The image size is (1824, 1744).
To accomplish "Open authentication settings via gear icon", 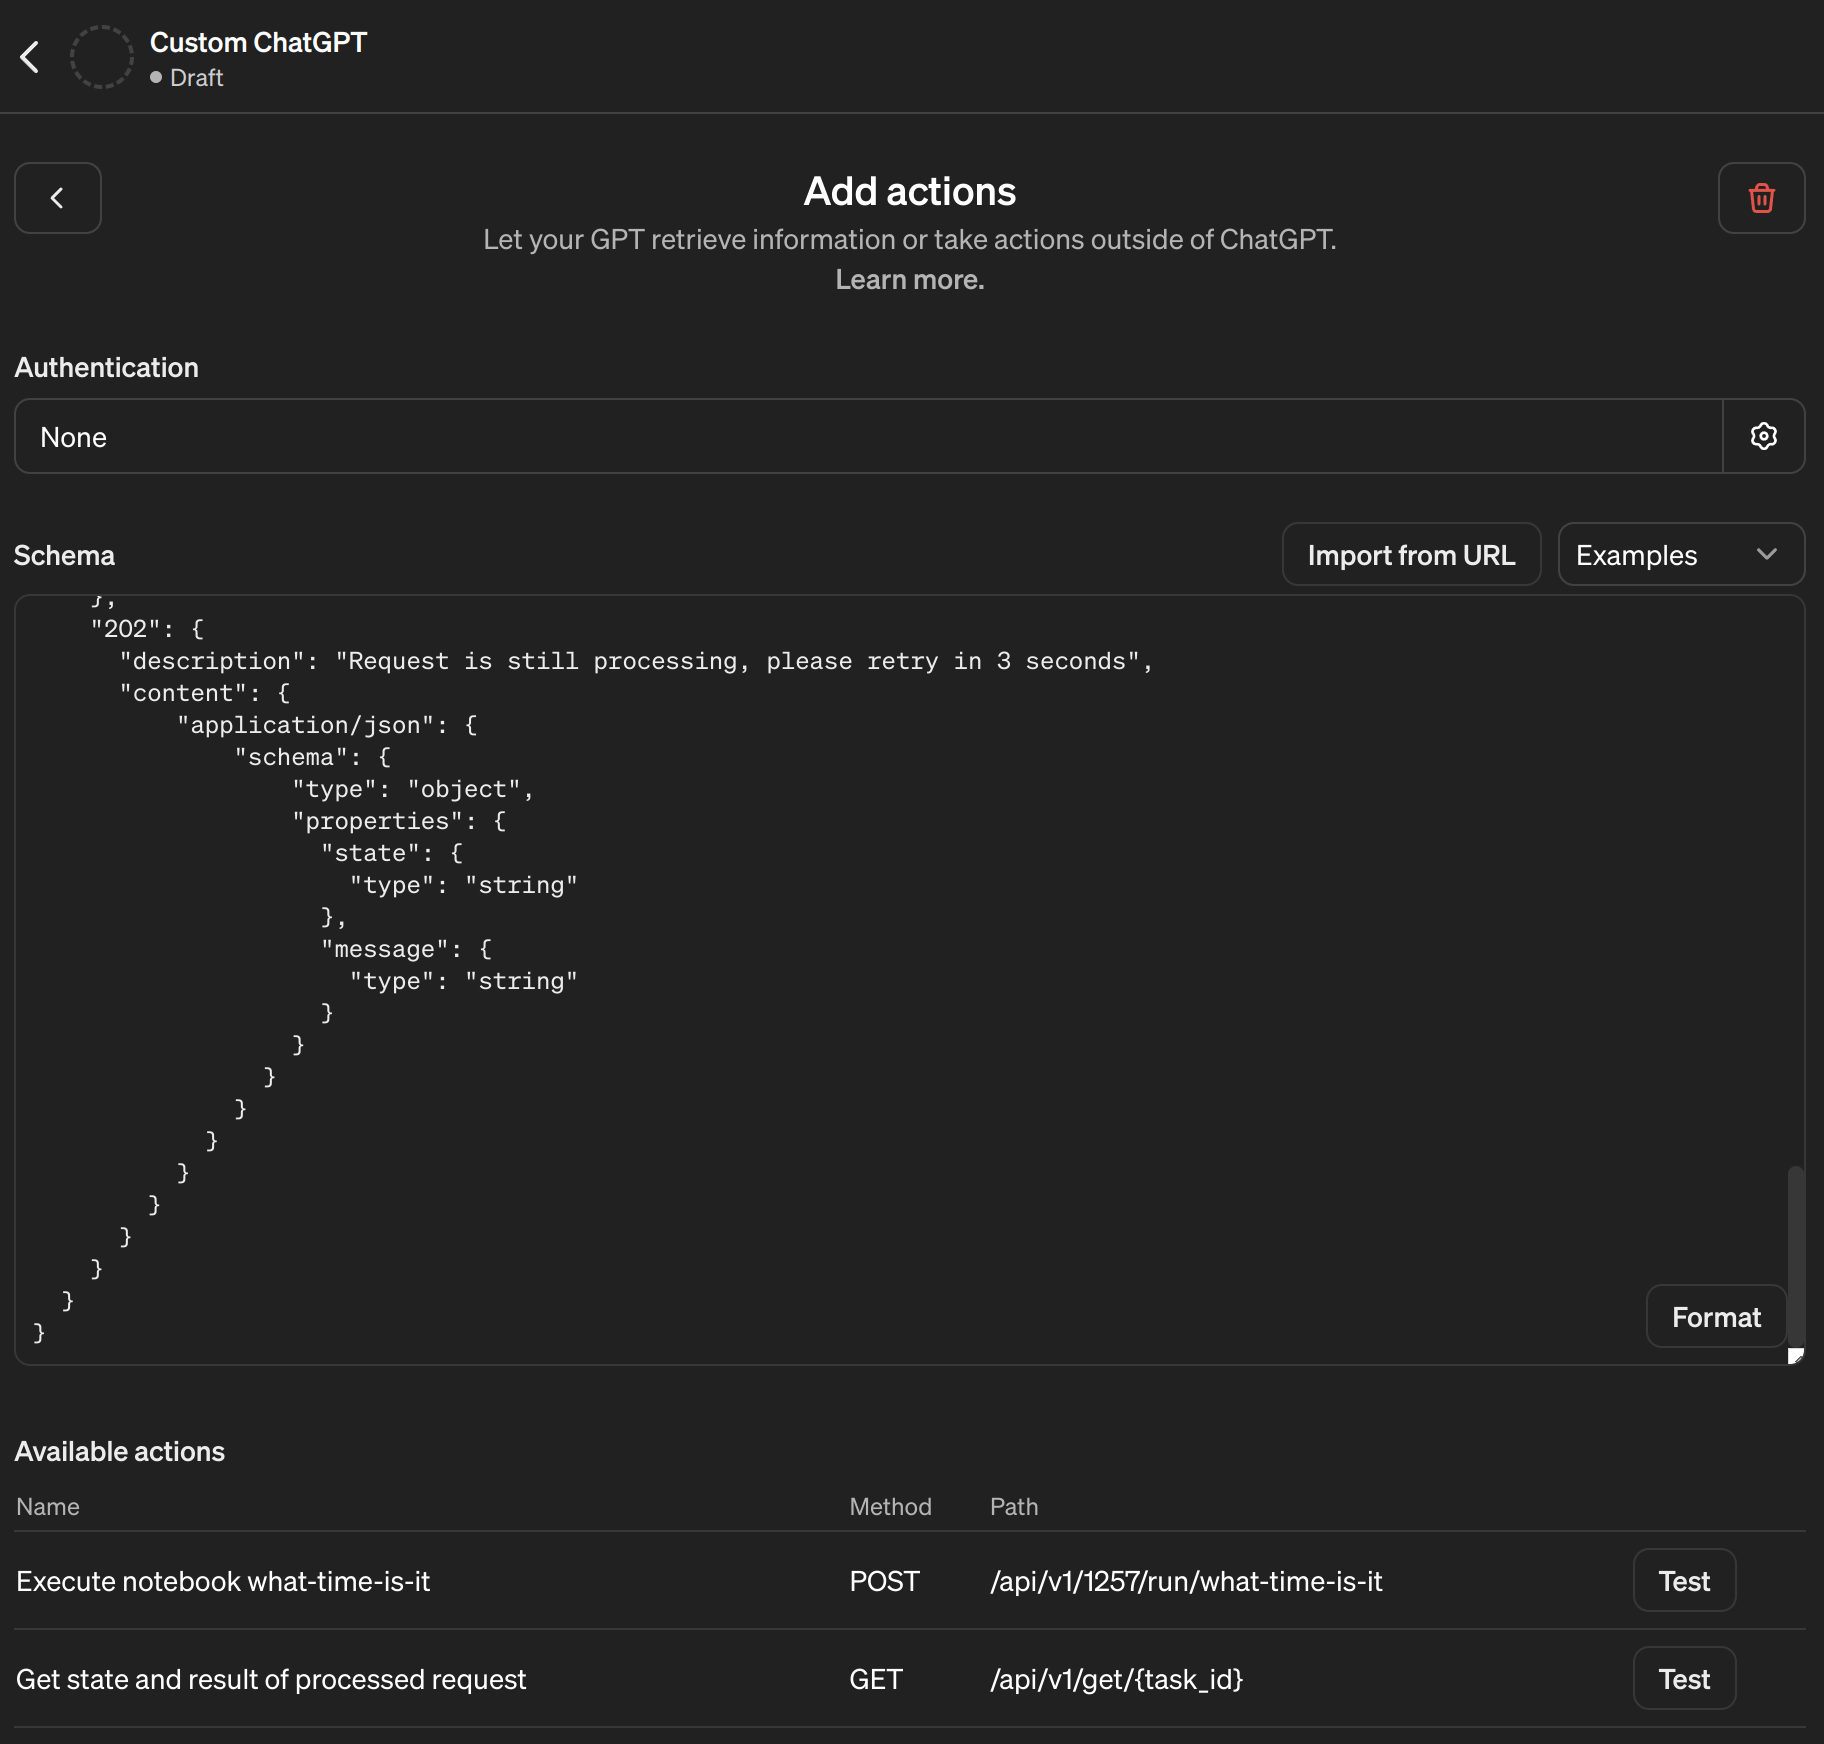I will coord(1763,436).
